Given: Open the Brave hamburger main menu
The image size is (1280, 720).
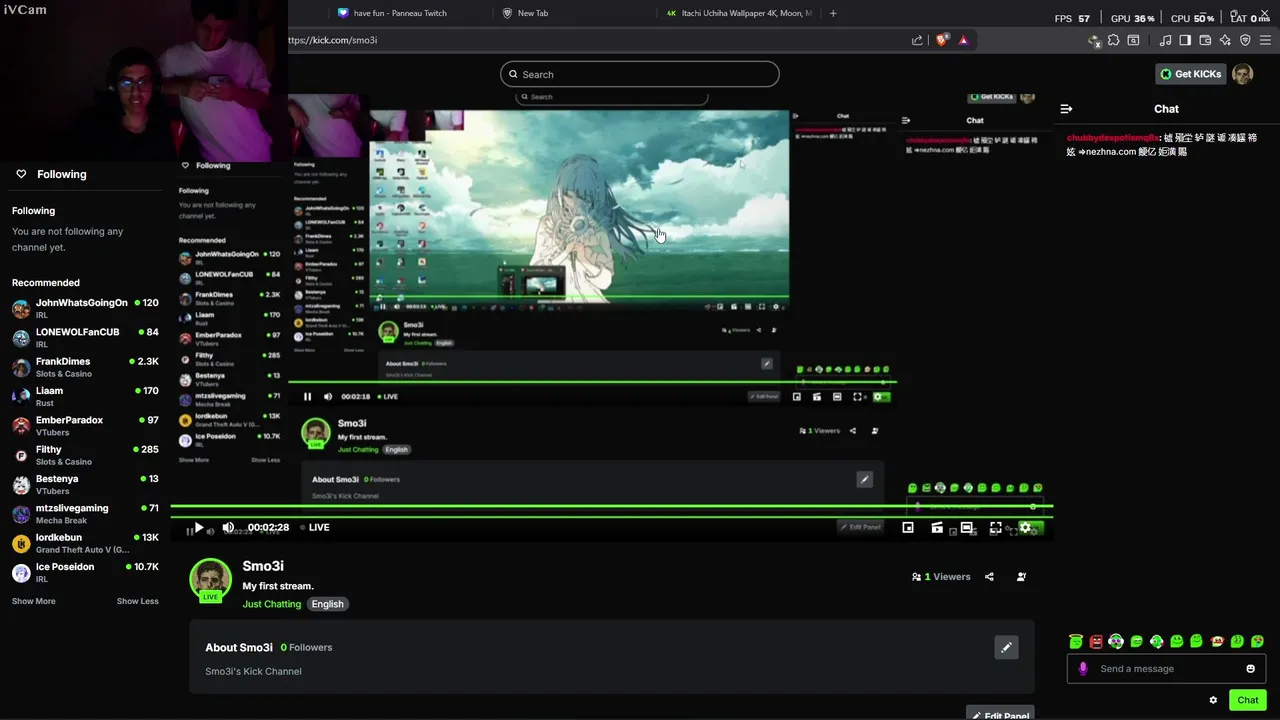Looking at the screenshot, I should click(x=1265, y=40).
